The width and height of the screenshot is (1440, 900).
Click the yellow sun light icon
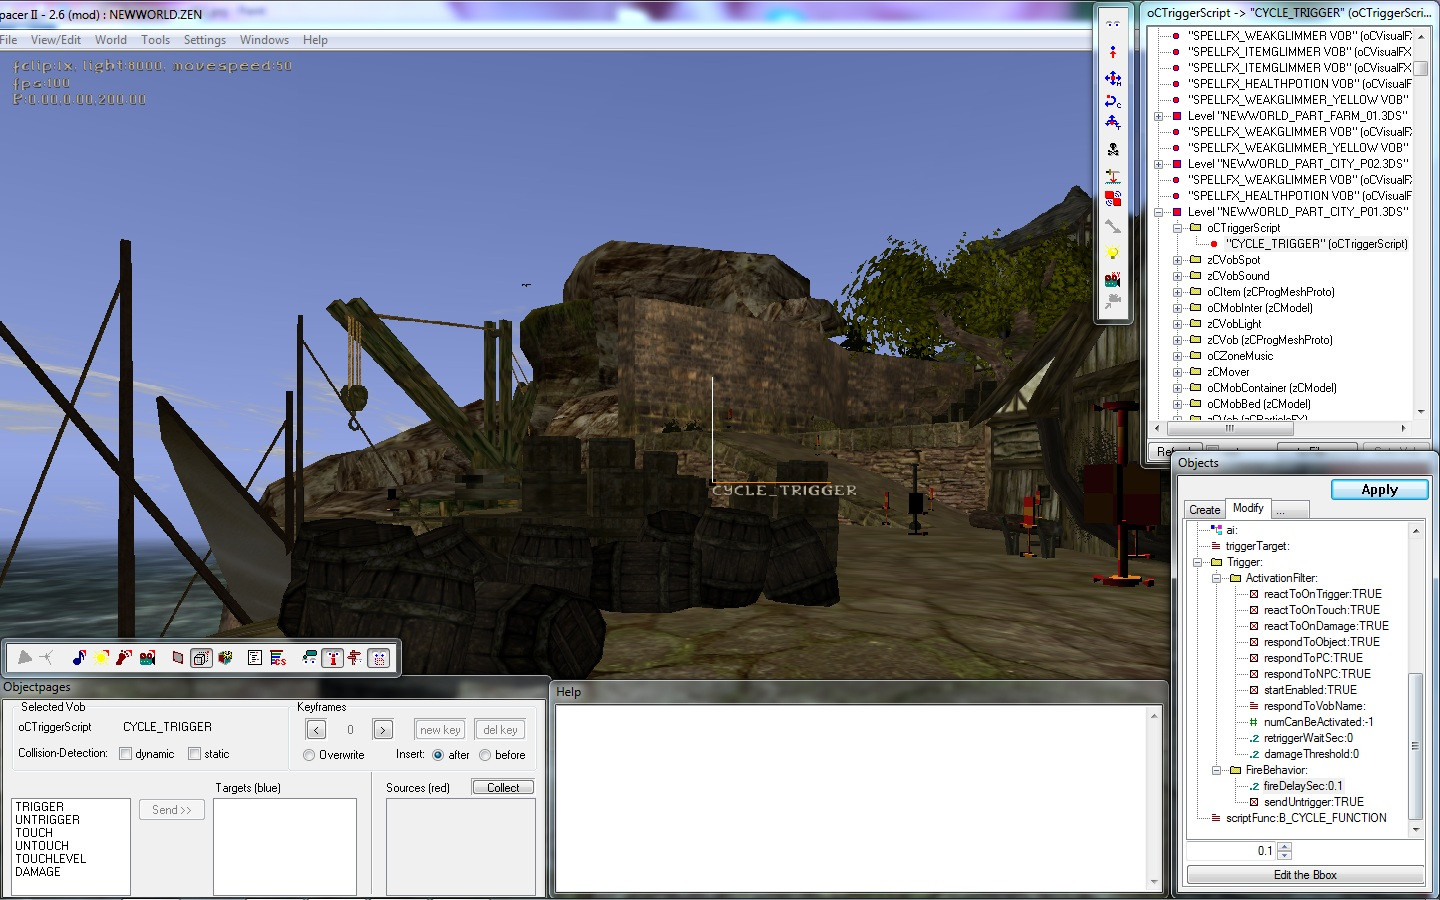[101, 657]
